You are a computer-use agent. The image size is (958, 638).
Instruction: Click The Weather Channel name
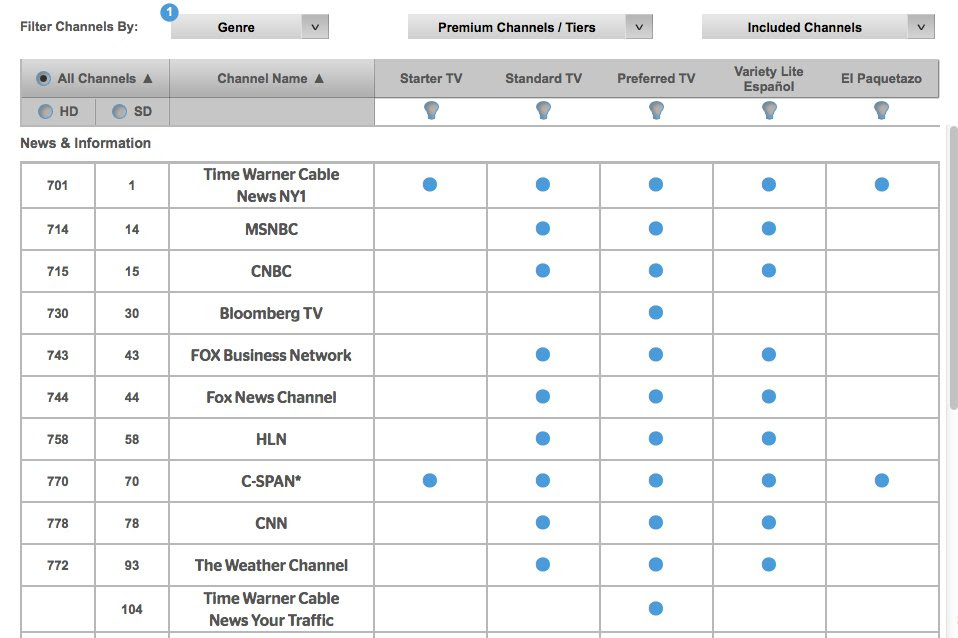click(271, 565)
